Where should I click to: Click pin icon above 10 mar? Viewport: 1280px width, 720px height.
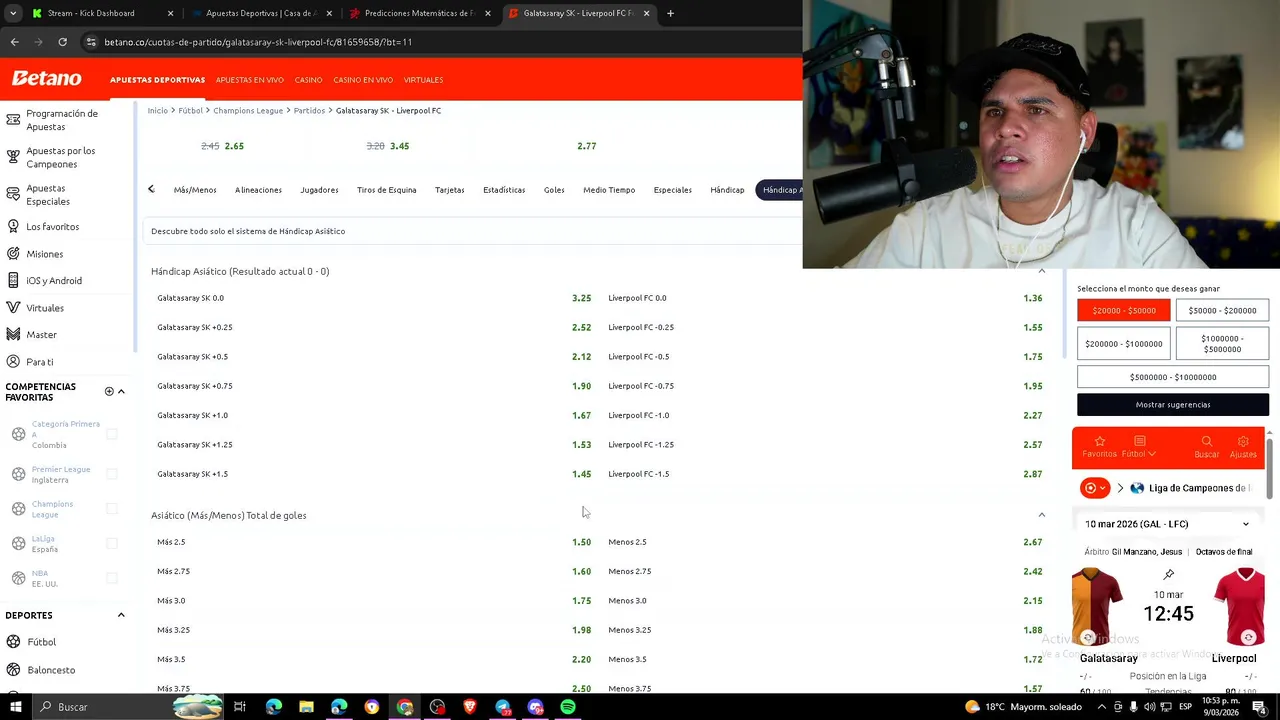pos(1168,574)
